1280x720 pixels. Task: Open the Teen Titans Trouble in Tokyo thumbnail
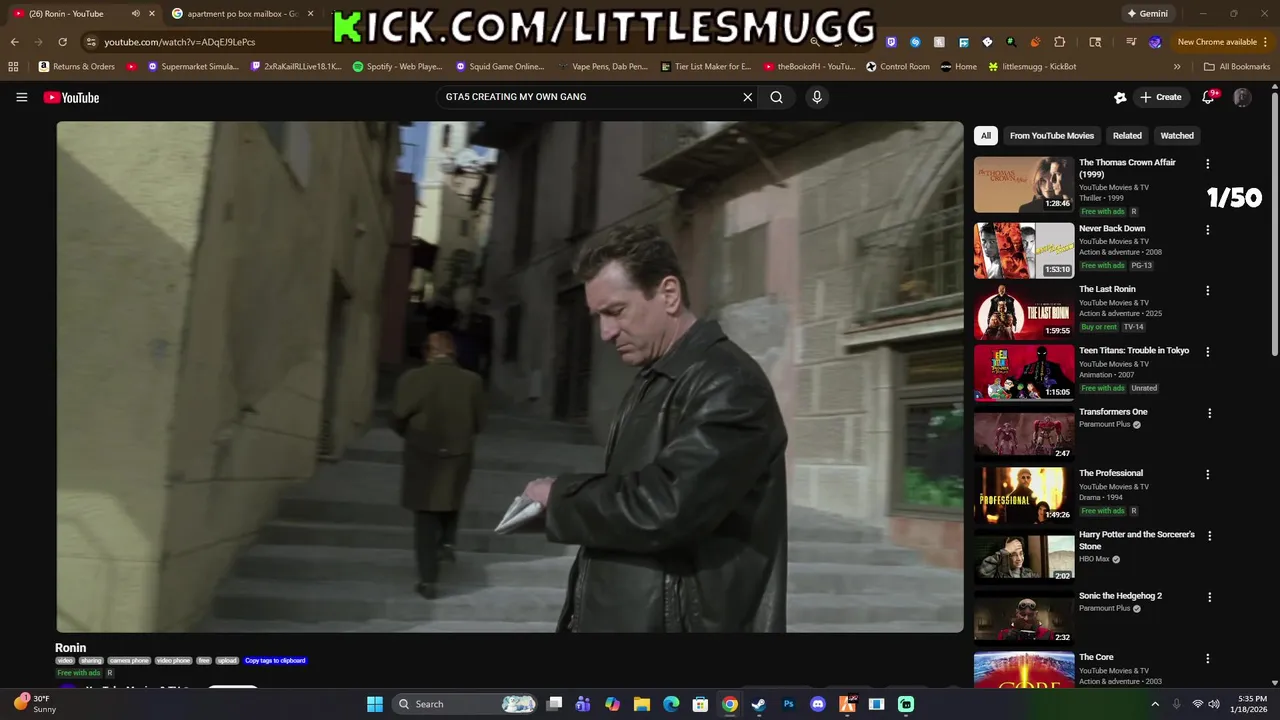point(1024,372)
